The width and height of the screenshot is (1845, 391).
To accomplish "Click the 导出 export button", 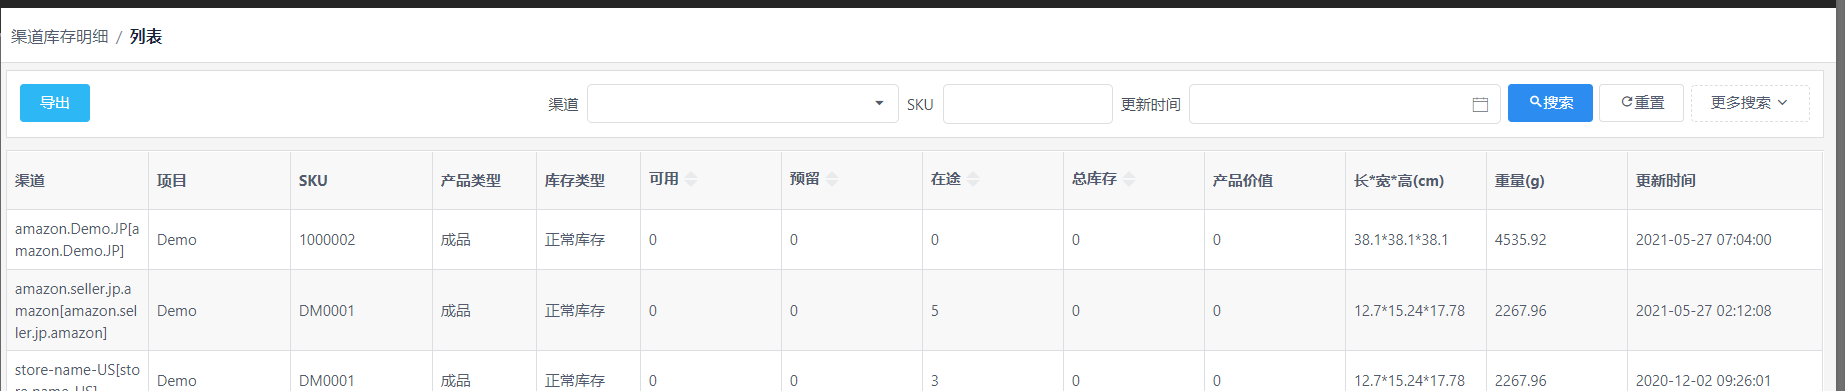I will (55, 103).
